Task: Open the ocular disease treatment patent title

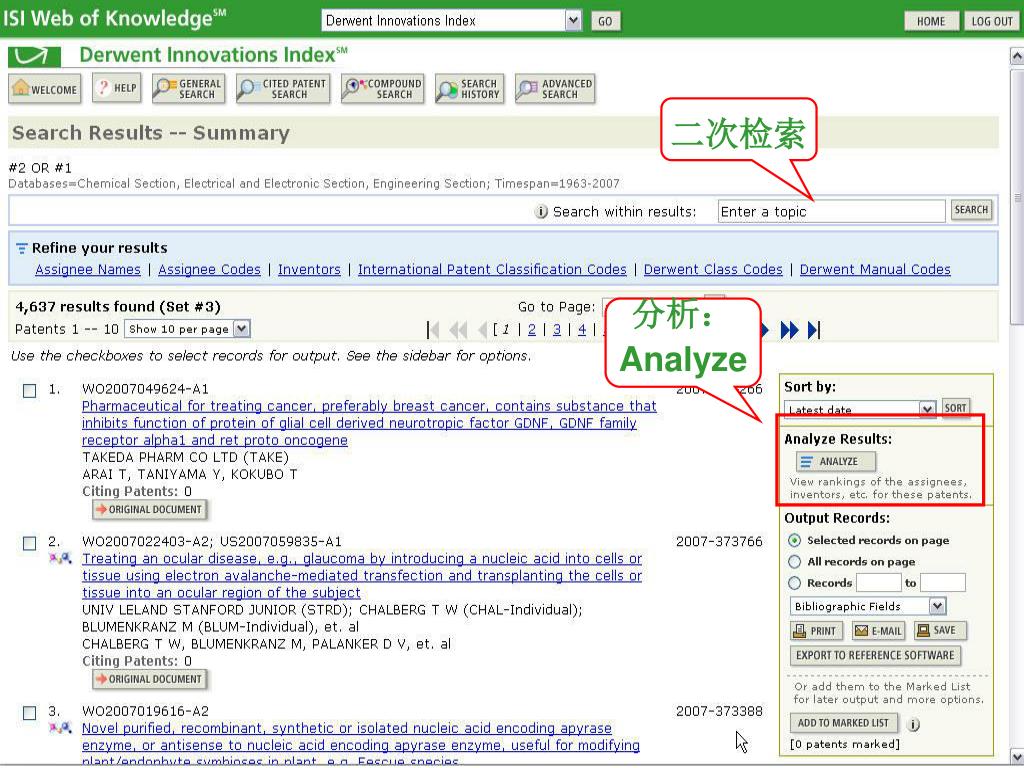Action: point(362,576)
